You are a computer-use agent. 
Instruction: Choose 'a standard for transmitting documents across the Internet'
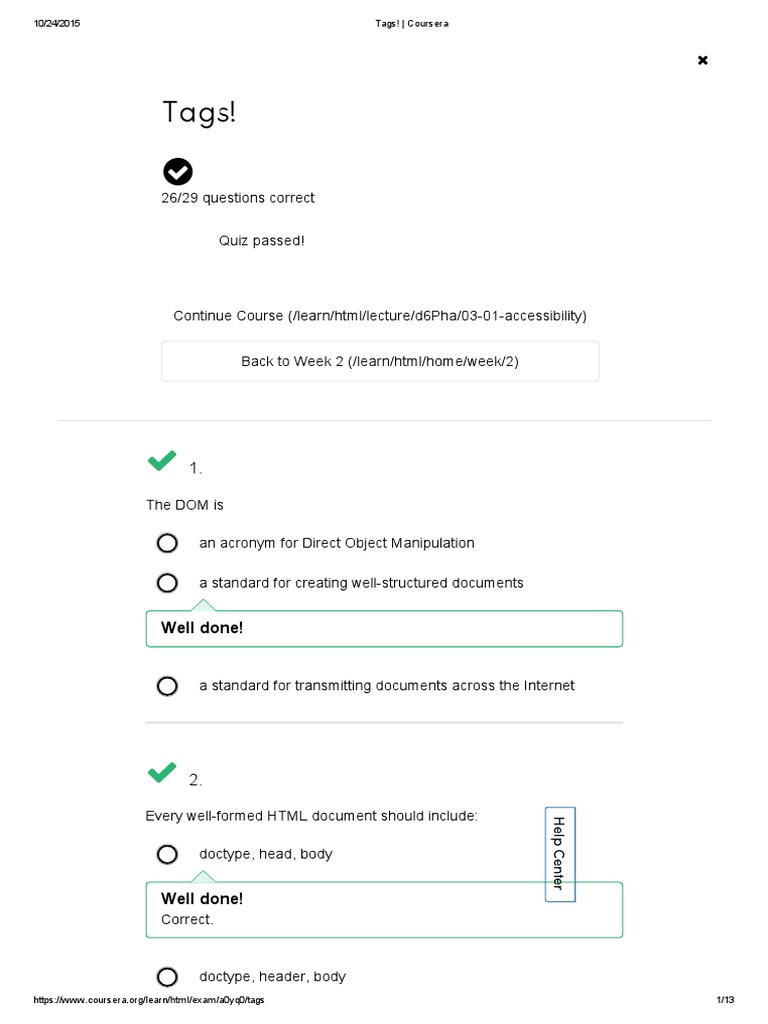(x=167, y=686)
